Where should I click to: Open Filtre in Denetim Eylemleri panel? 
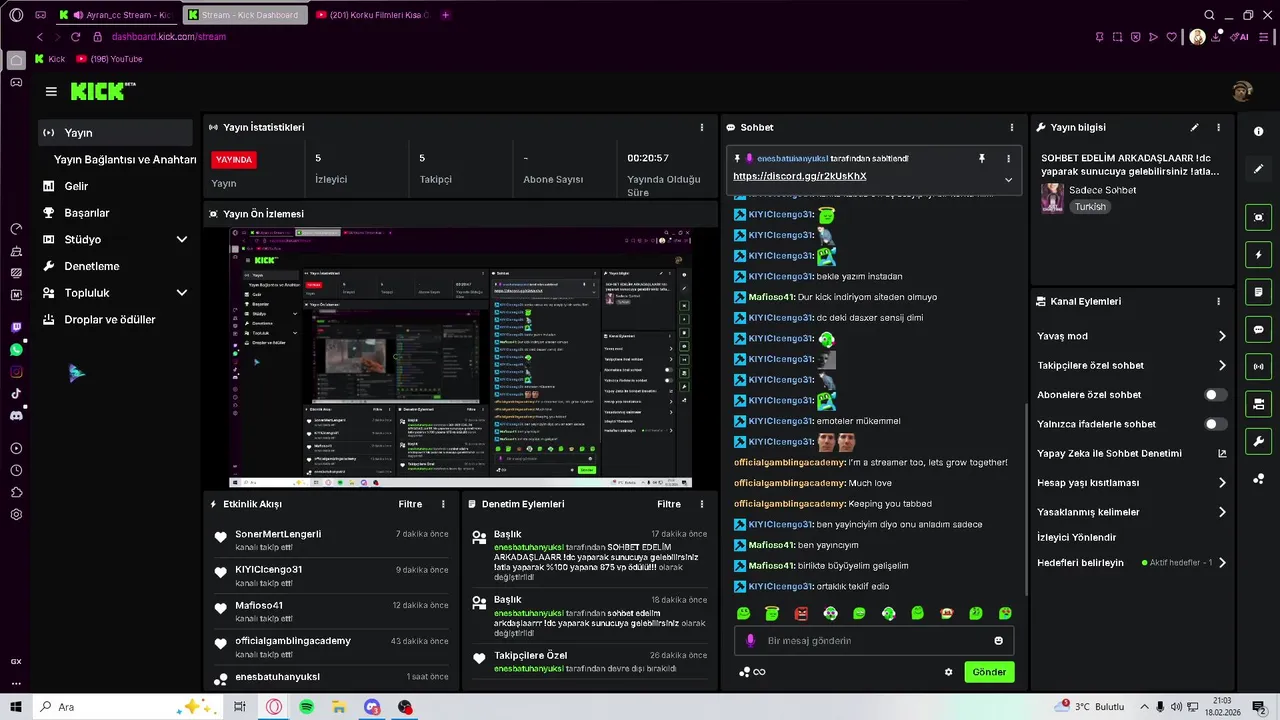point(669,504)
